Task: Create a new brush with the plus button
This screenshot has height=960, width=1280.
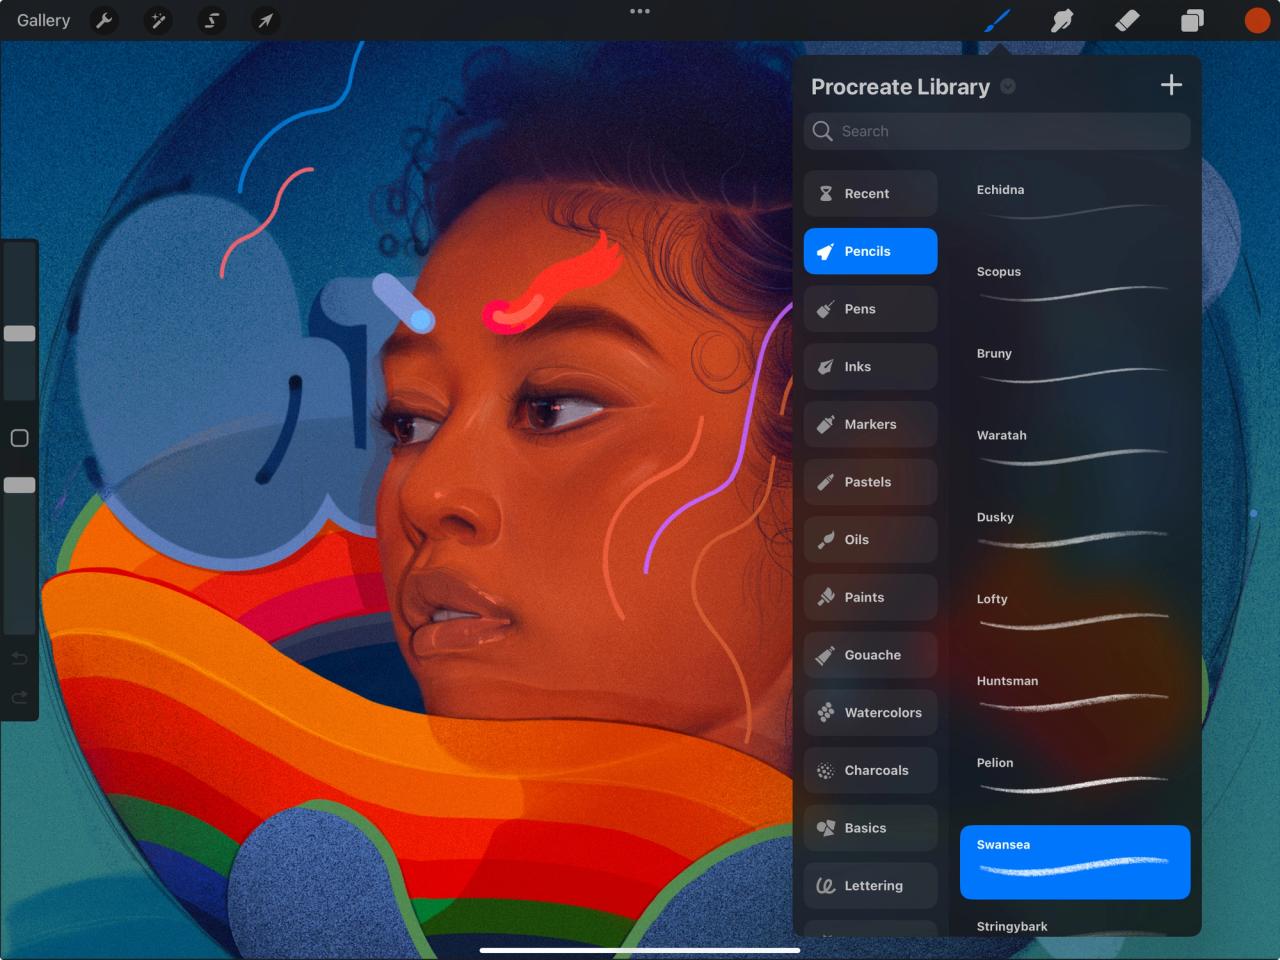Action: click(x=1170, y=85)
